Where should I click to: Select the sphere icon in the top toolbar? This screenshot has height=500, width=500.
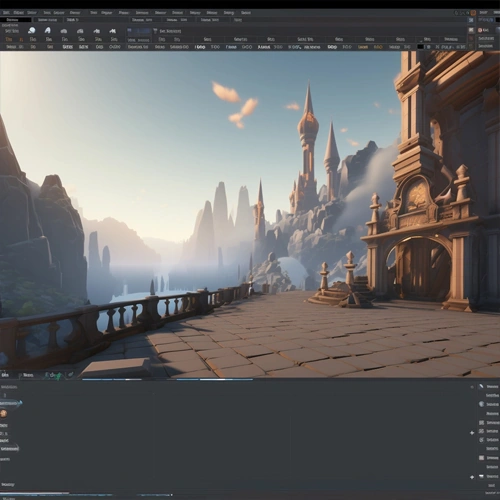tap(32, 31)
